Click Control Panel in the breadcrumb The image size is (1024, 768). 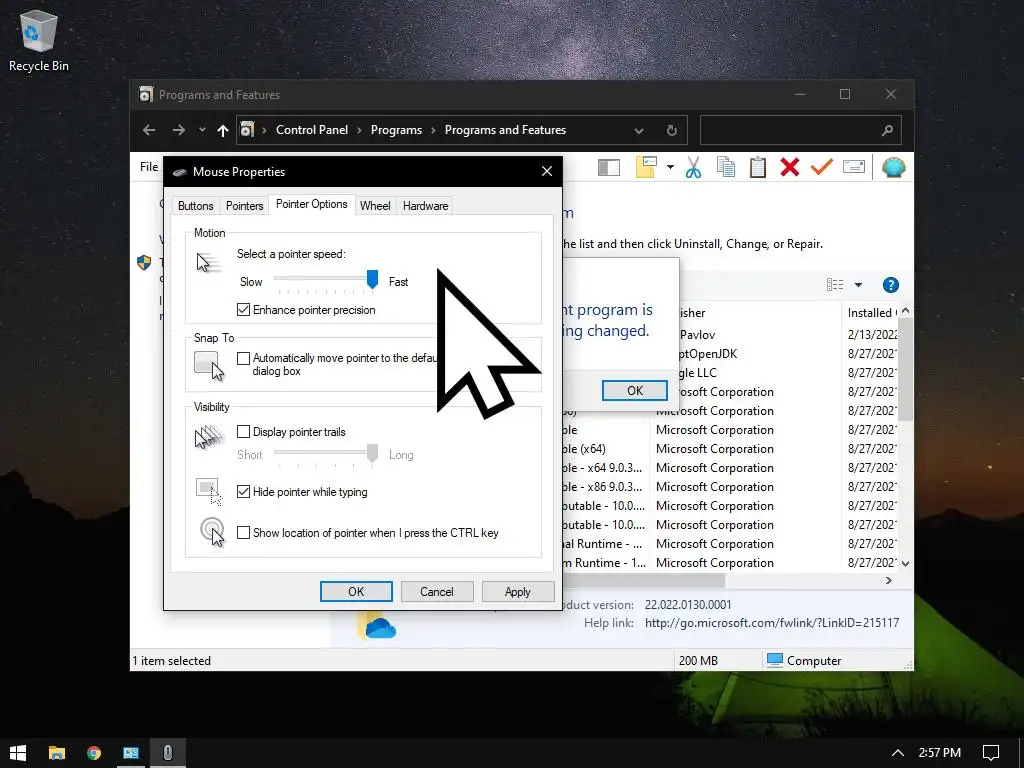click(x=312, y=130)
